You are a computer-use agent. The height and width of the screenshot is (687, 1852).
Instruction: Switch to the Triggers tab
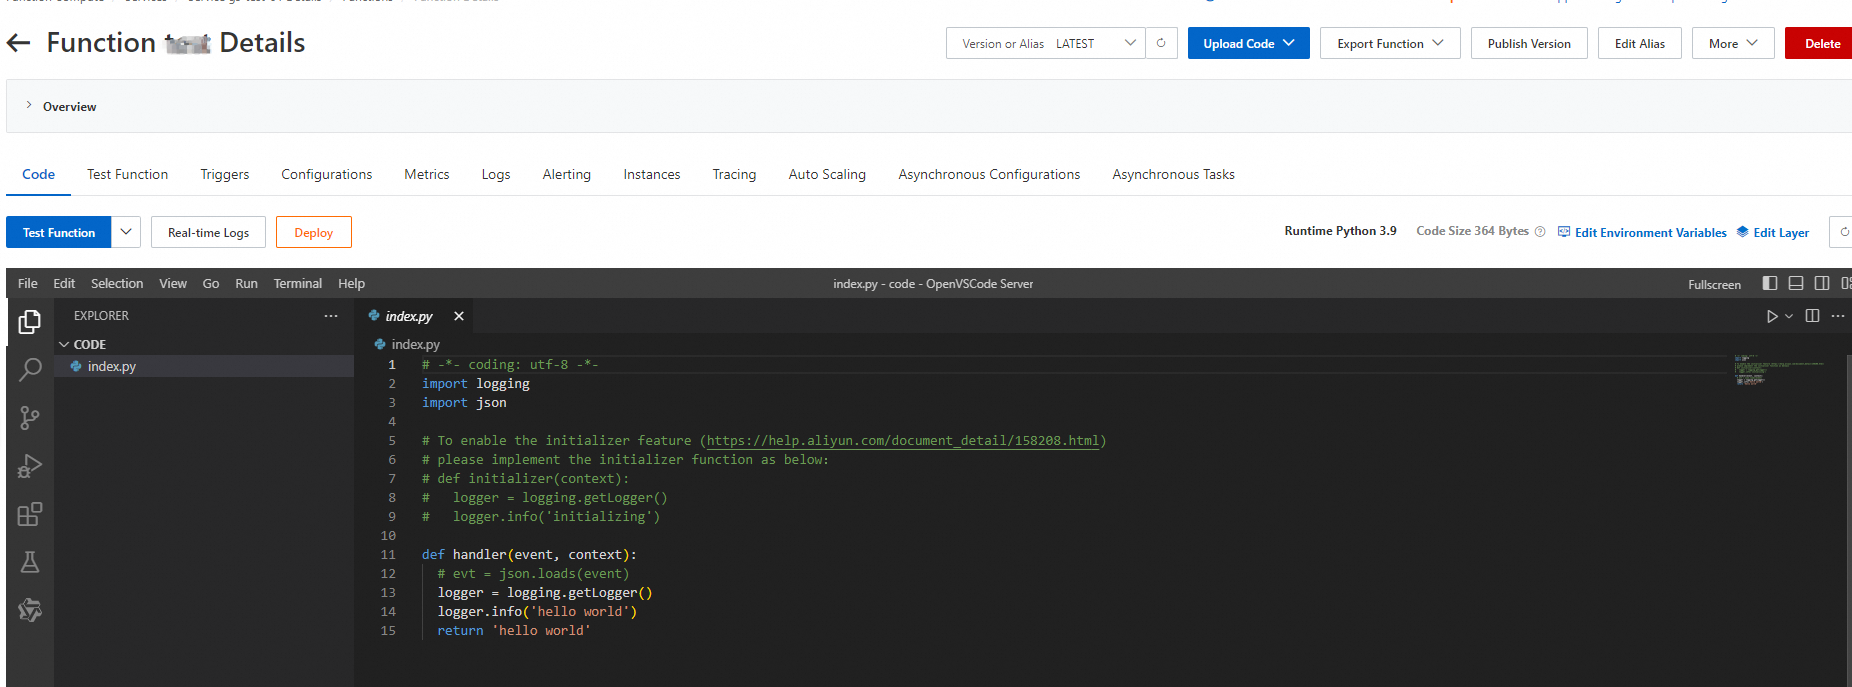pos(224,174)
